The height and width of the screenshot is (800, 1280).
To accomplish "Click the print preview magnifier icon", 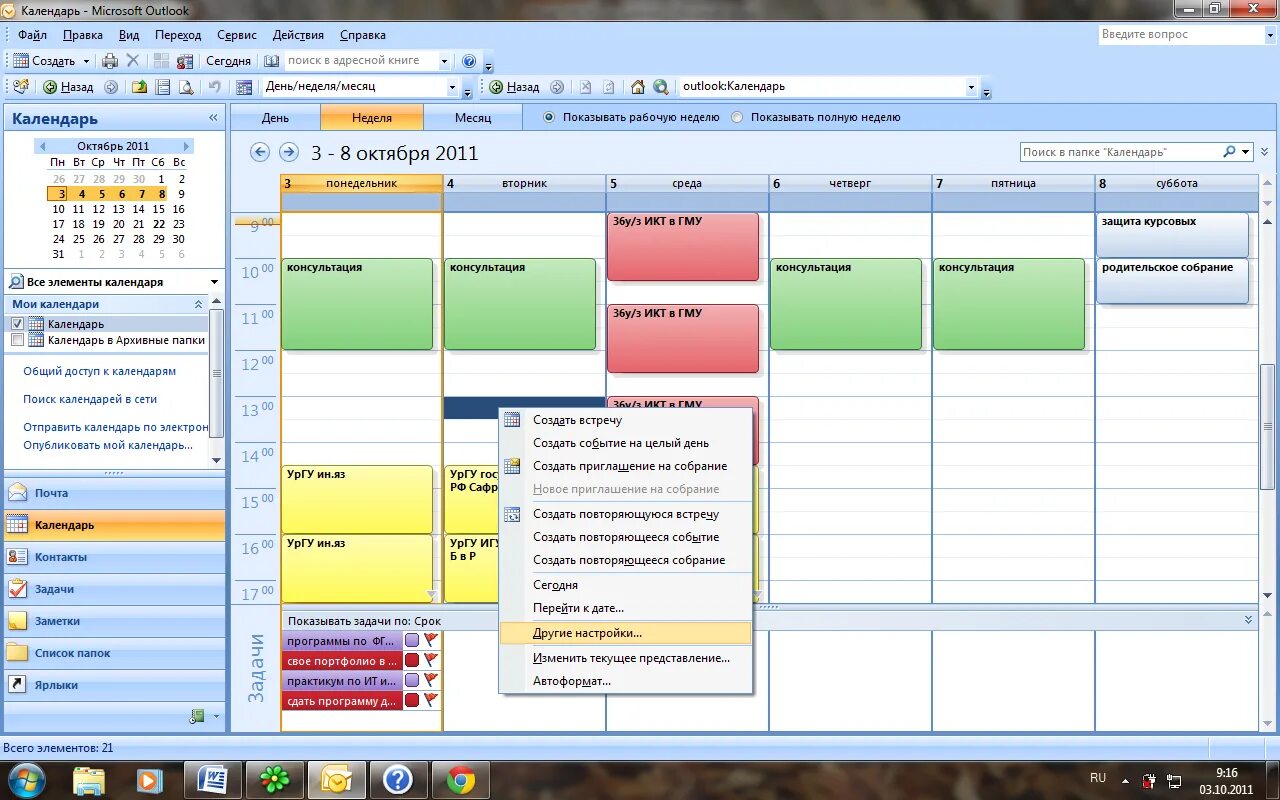I will pos(187,87).
